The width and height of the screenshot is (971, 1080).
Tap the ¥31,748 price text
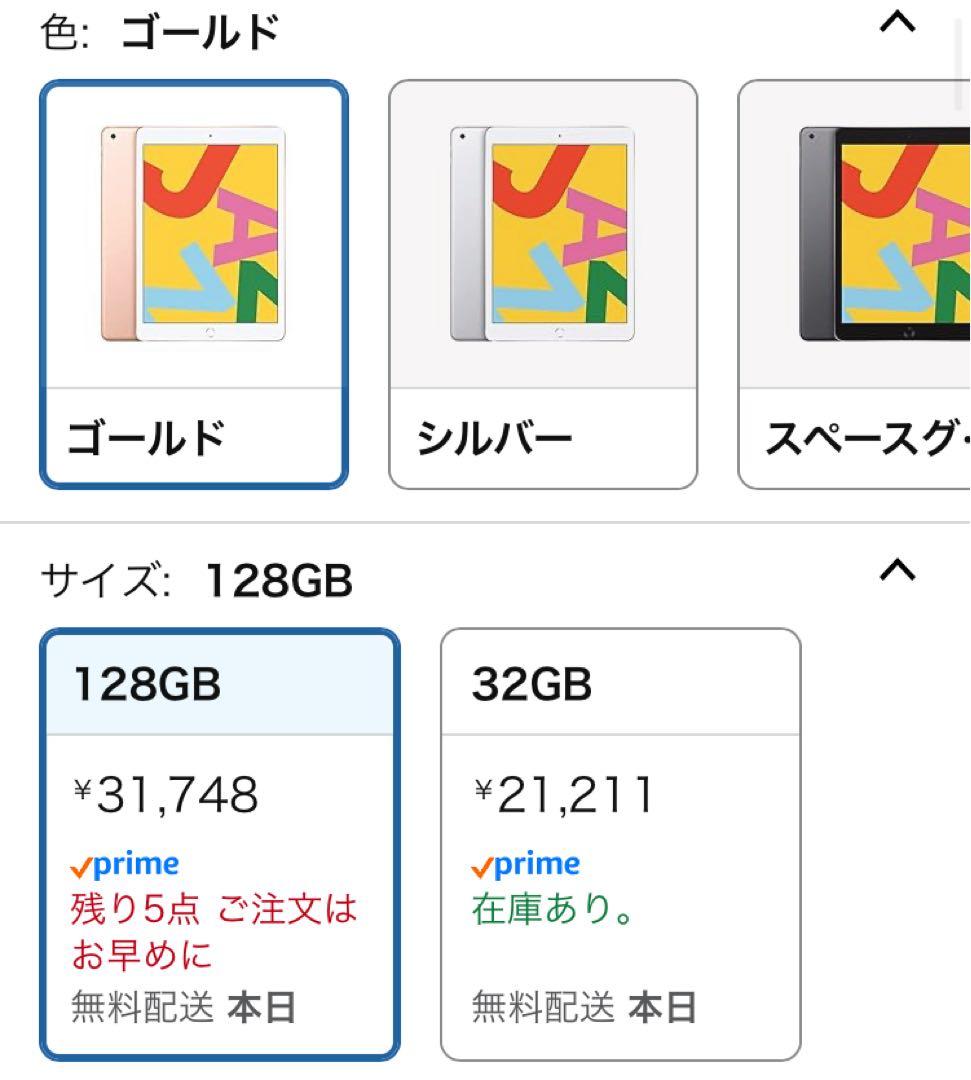pos(165,795)
